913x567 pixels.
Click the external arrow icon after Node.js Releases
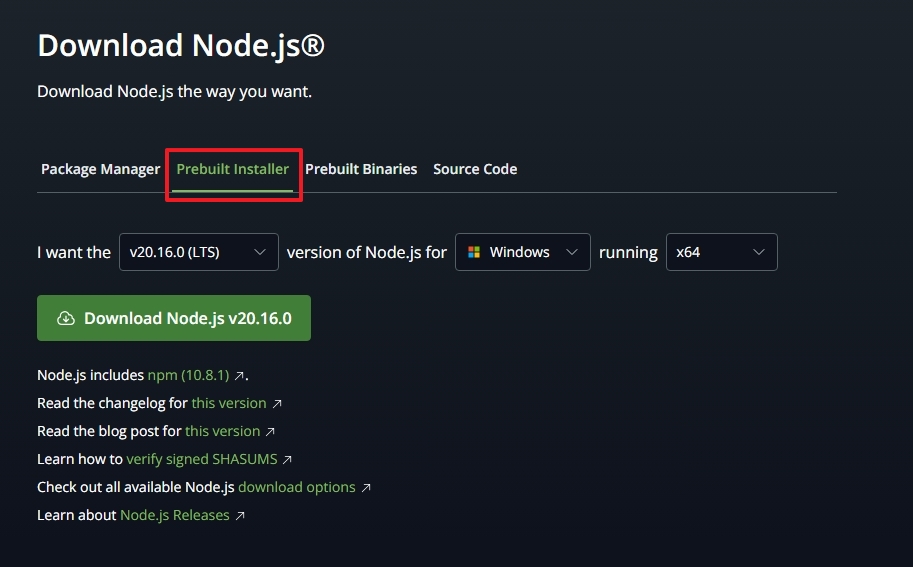click(240, 515)
